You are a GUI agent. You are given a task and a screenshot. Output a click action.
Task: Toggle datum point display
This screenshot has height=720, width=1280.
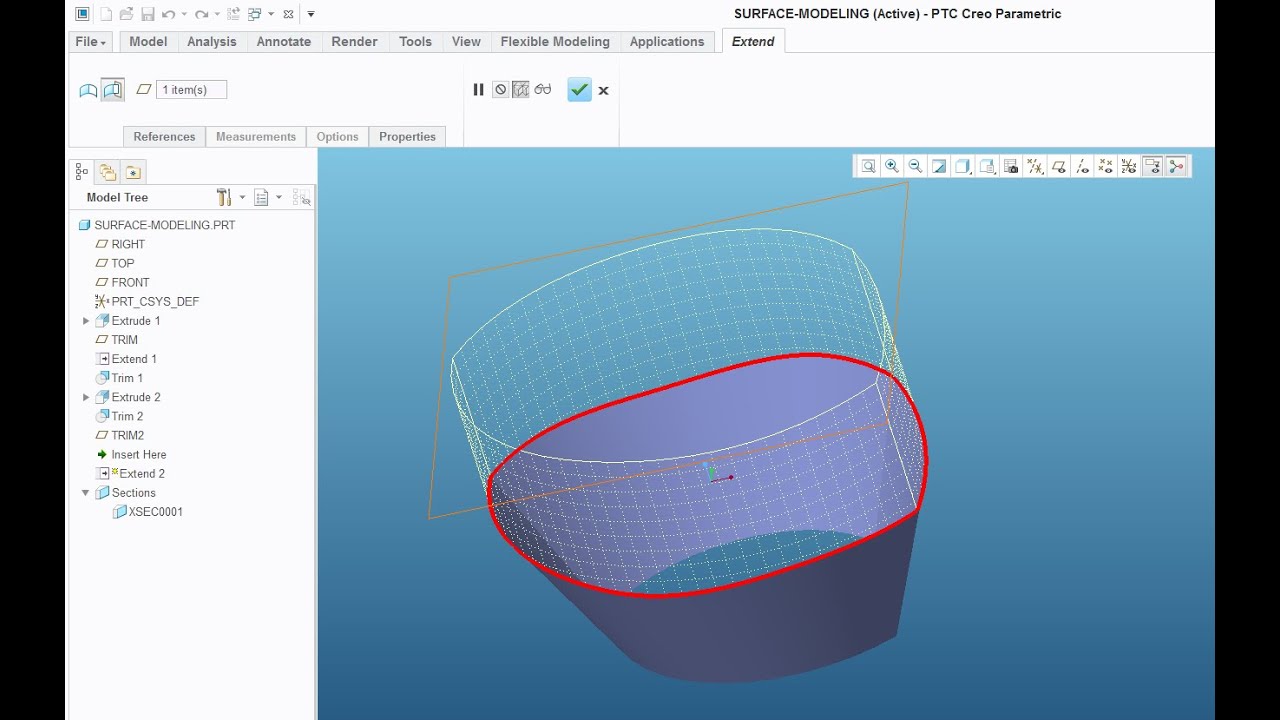click(x=1105, y=167)
